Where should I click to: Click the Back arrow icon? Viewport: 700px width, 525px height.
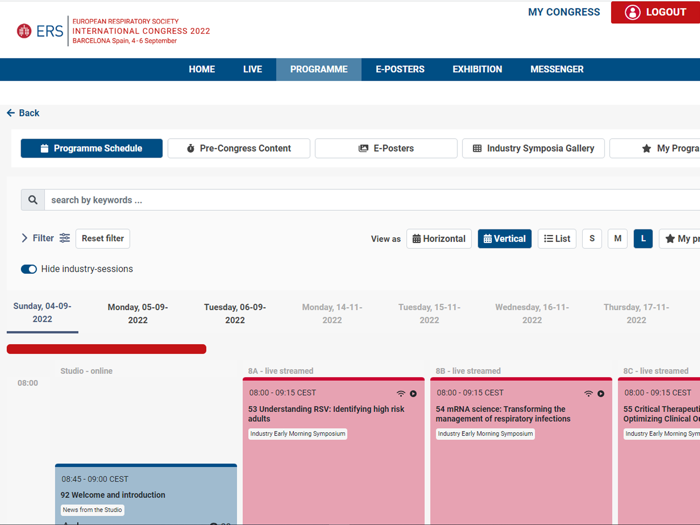tap(11, 113)
